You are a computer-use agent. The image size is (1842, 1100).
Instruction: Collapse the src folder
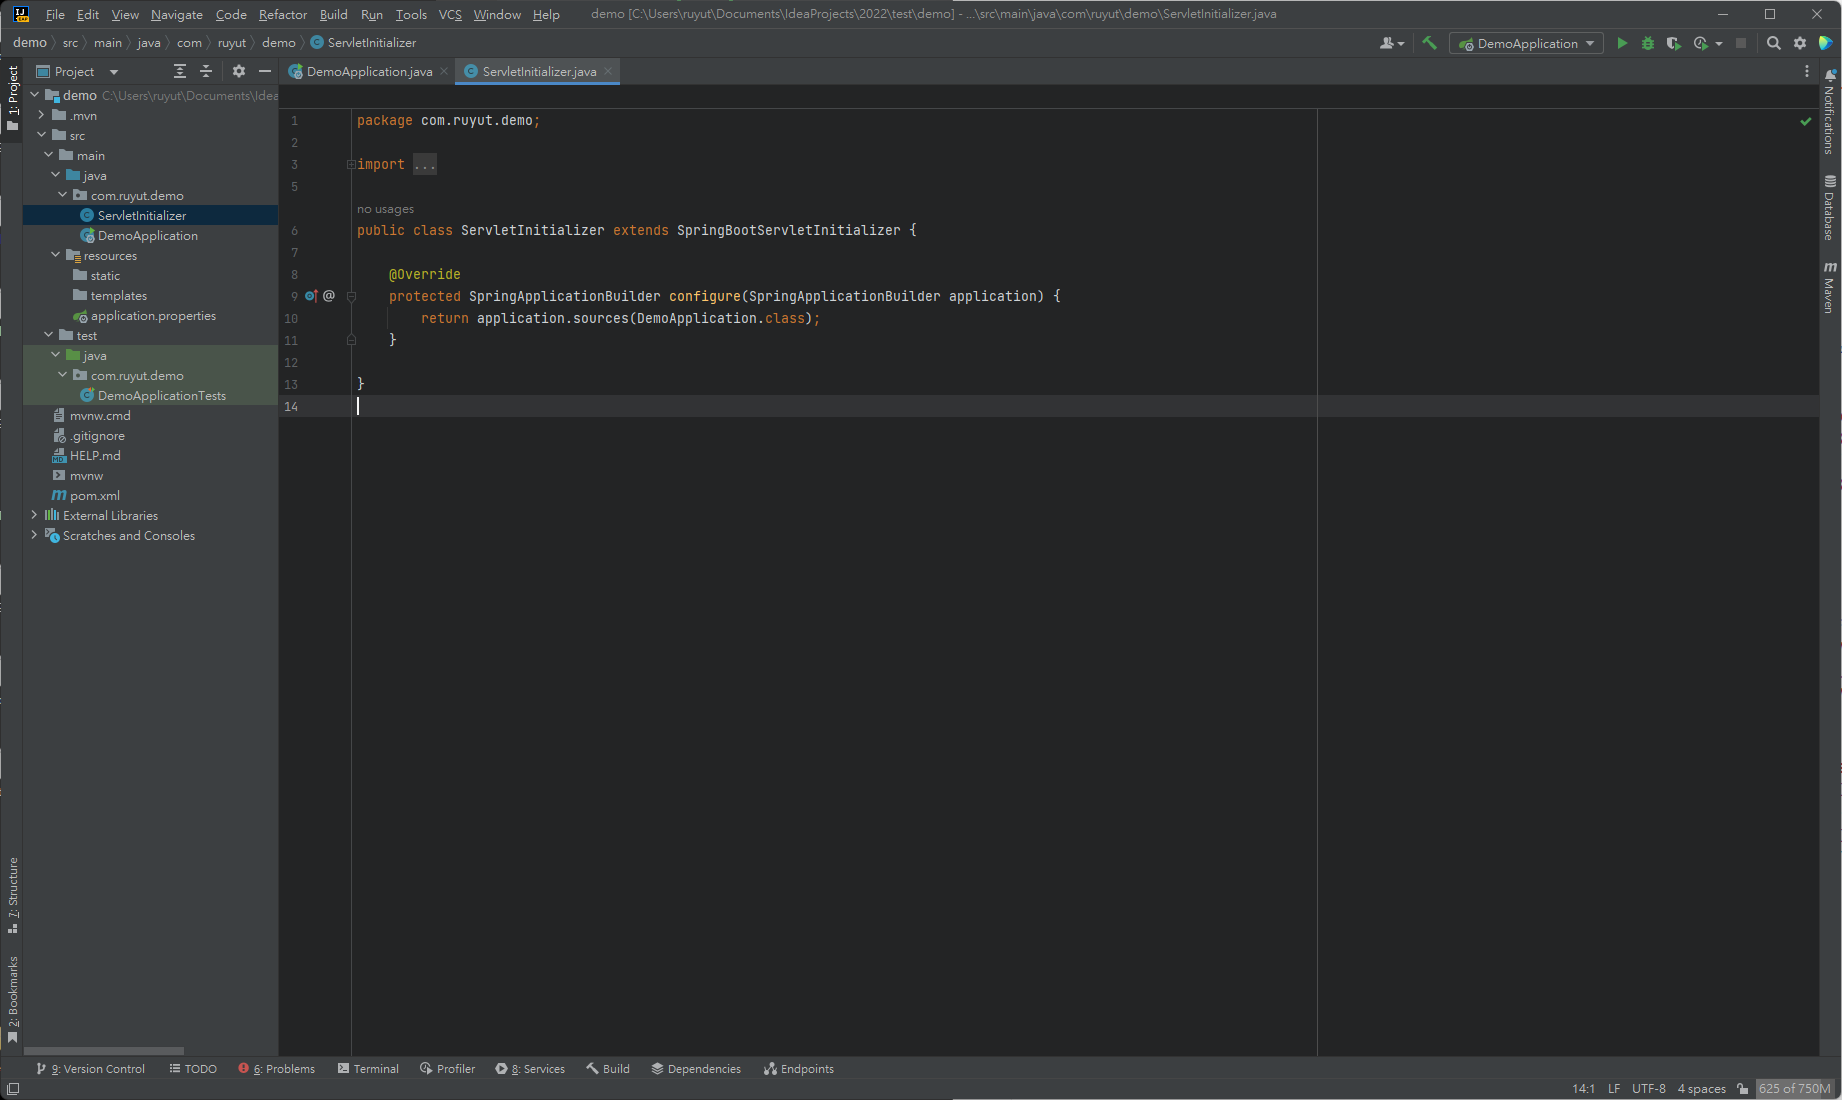coord(41,136)
